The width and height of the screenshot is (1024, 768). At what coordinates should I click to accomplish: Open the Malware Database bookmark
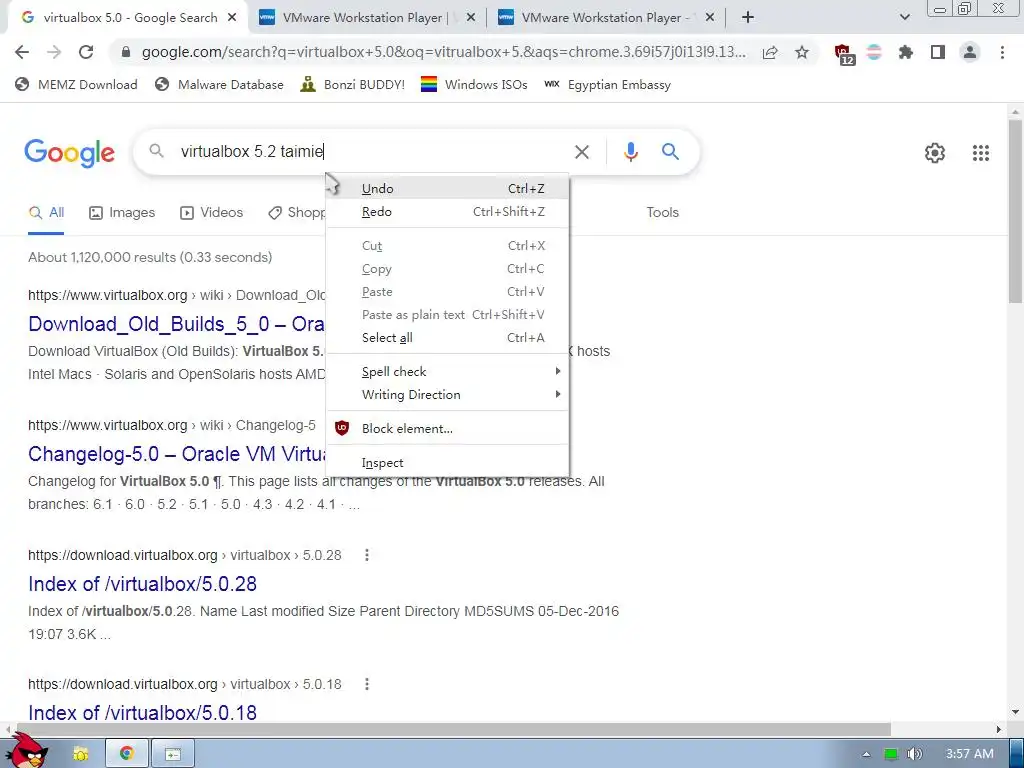pyautogui.click(x=219, y=85)
